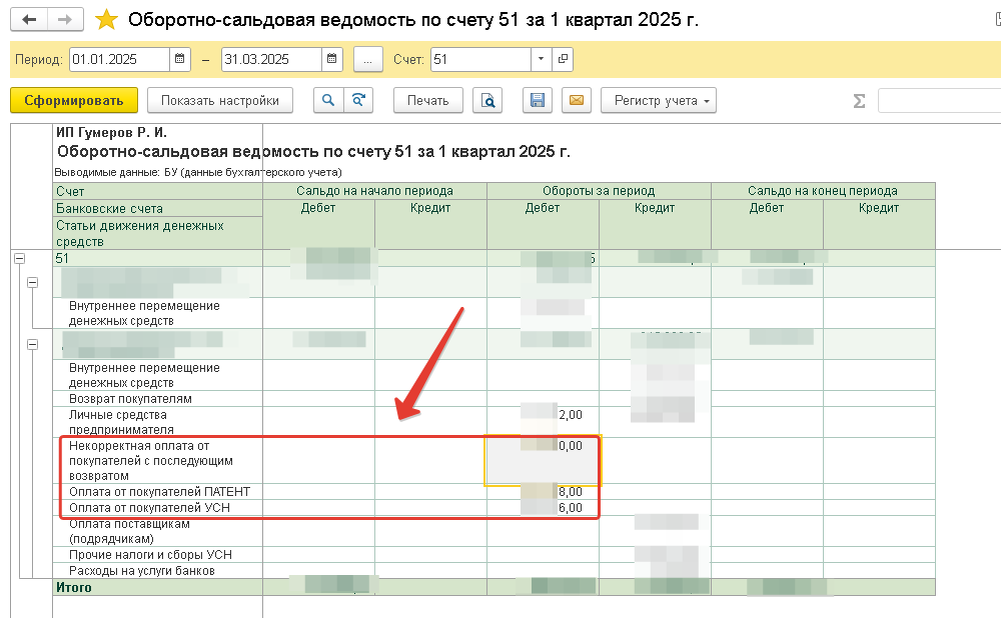Viewport: 1001px width, 618px height.
Task: Click Показать настройки button
Action: point(220,100)
